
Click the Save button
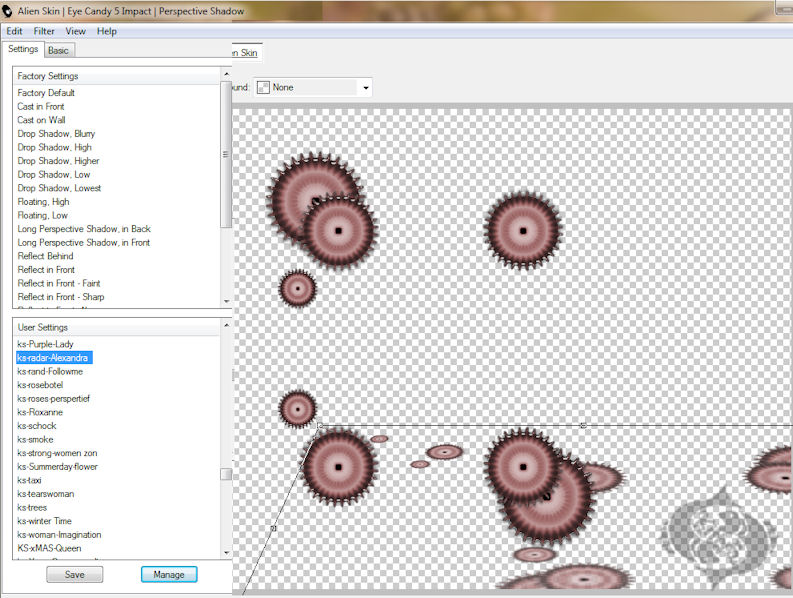[75, 575]
